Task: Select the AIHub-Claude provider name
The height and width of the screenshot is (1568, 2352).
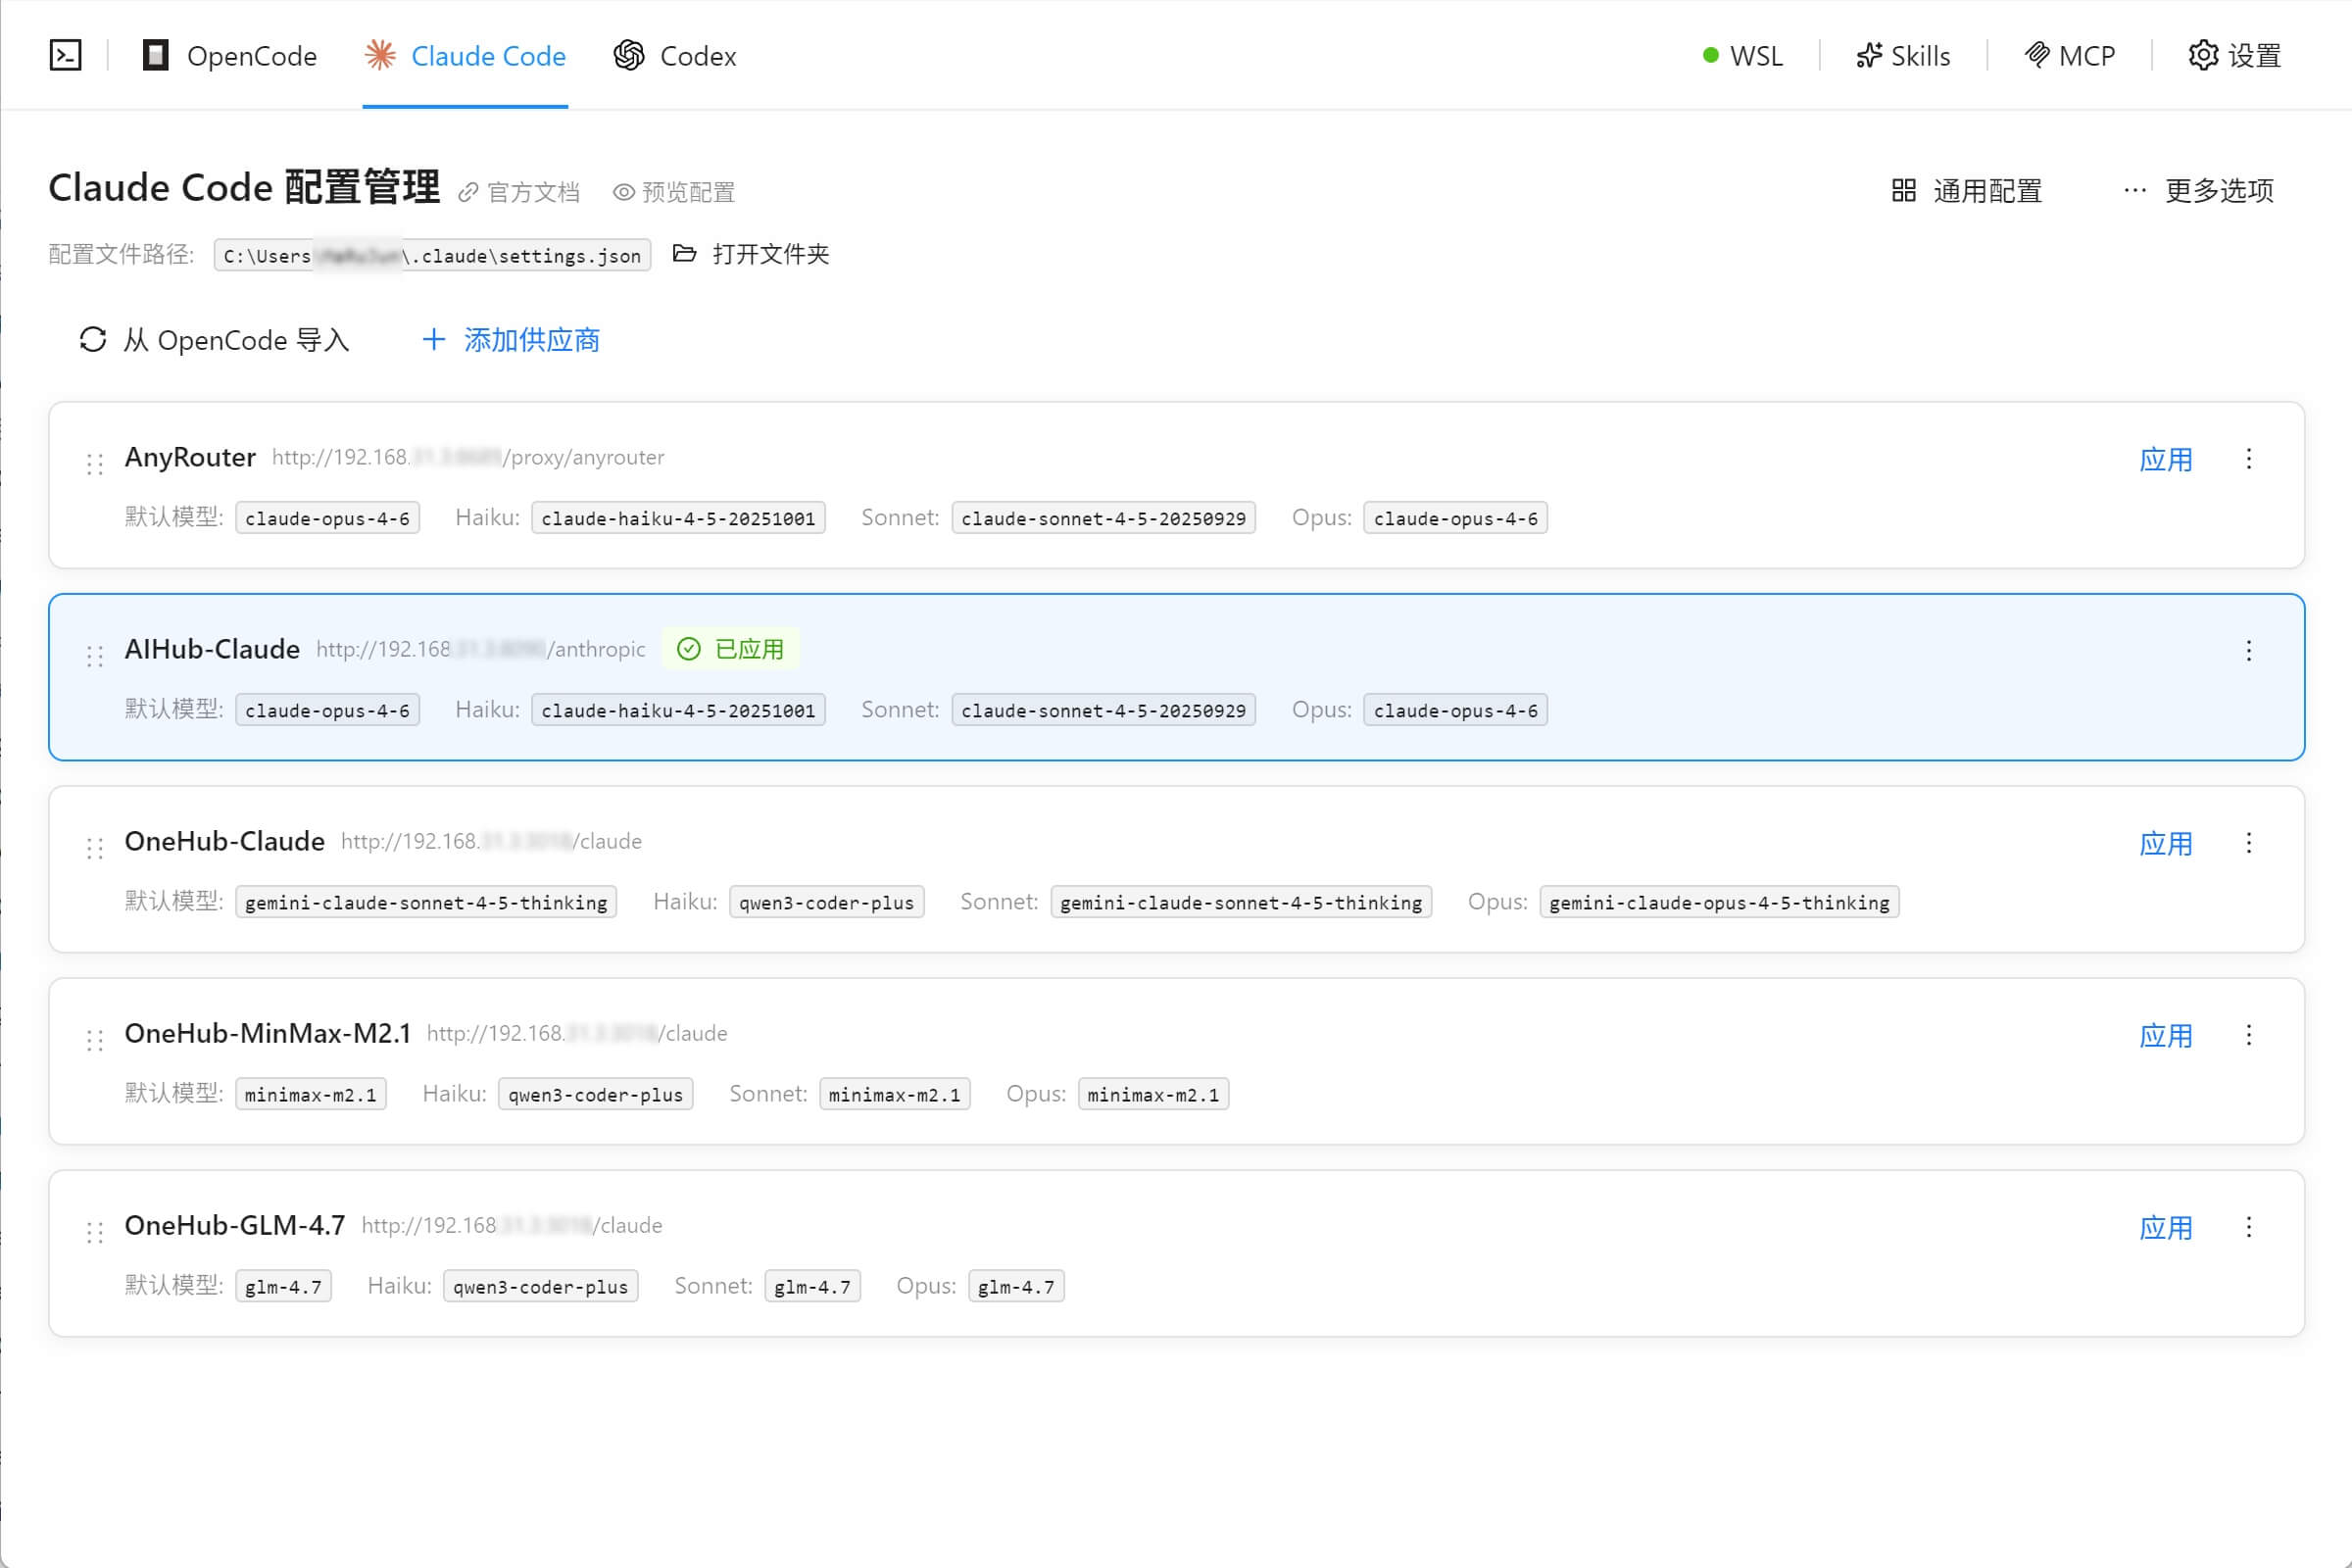Action: [212, 649]
